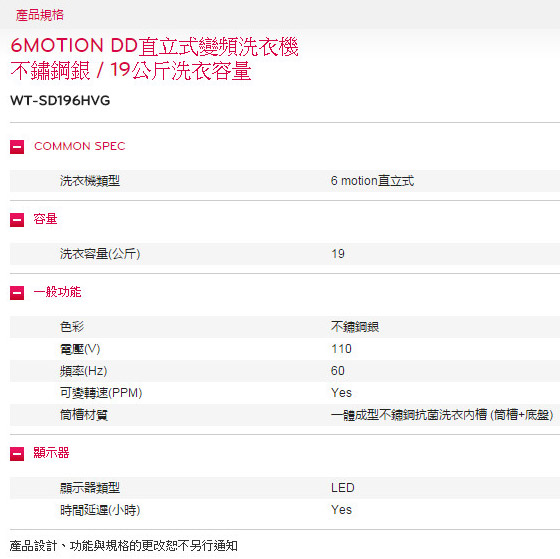Click the COMMON SPEC heading

coord(80,146)
